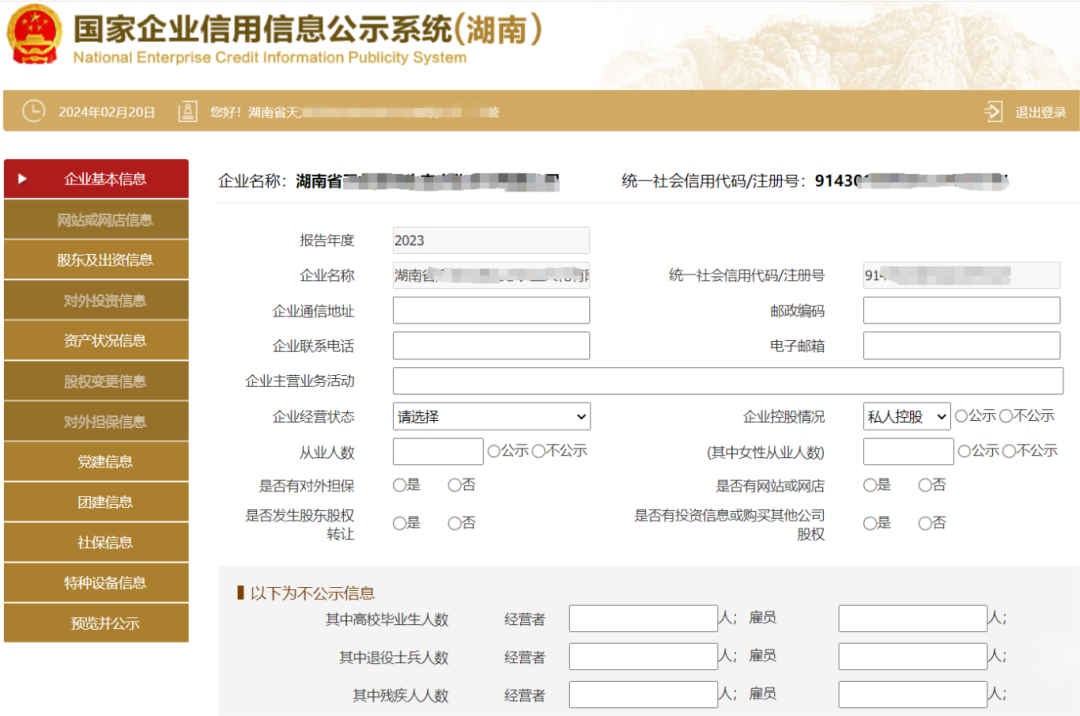Select 否 for 是否有对外担保
Image resolution: width=1080 pixels, height=716 pixels.
(x=454, y=485)
